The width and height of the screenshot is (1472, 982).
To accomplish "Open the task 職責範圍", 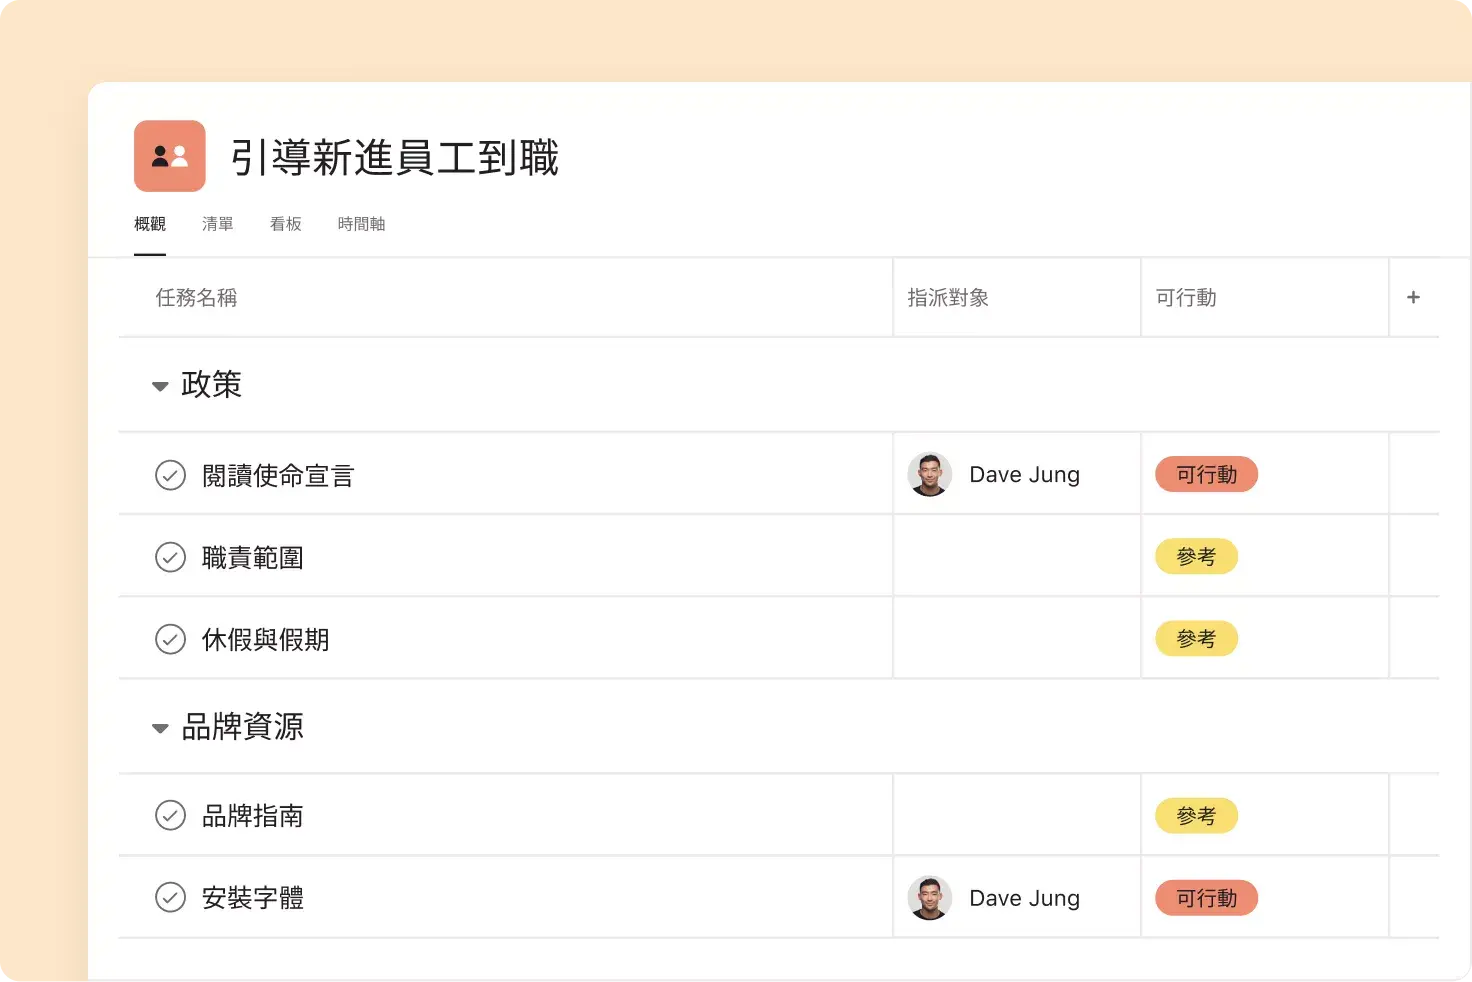I will [x=252, y=557].
